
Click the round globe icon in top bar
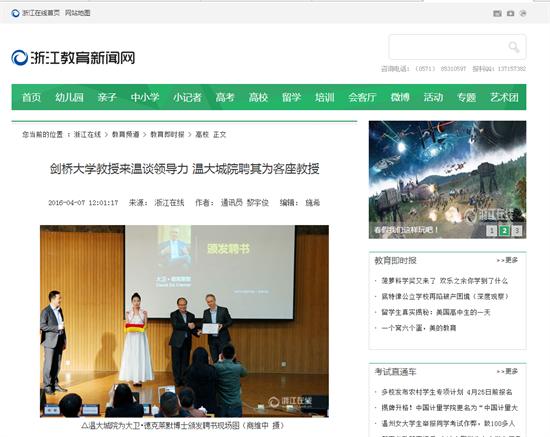pos(523,13)
